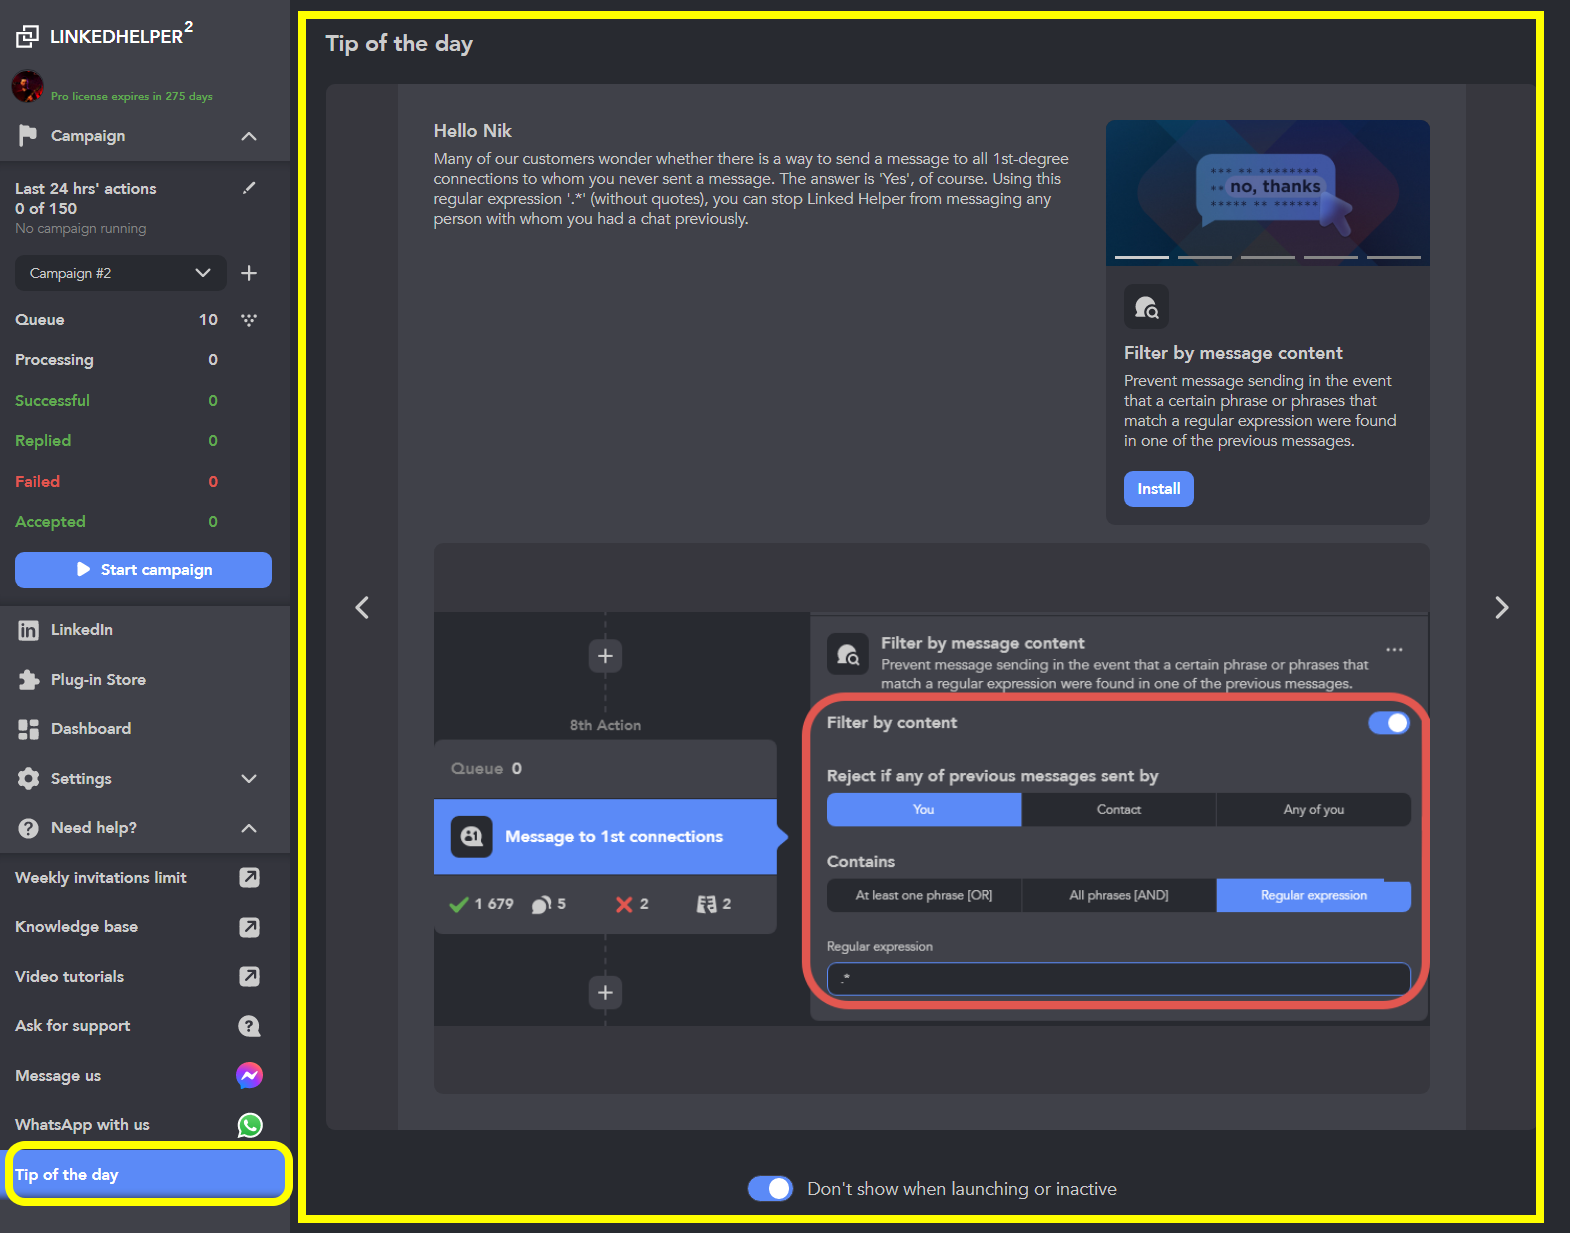Screen dimensions: 1570x1233
Task: Click last slide indicator on banner
Action: coord(1394,257)
